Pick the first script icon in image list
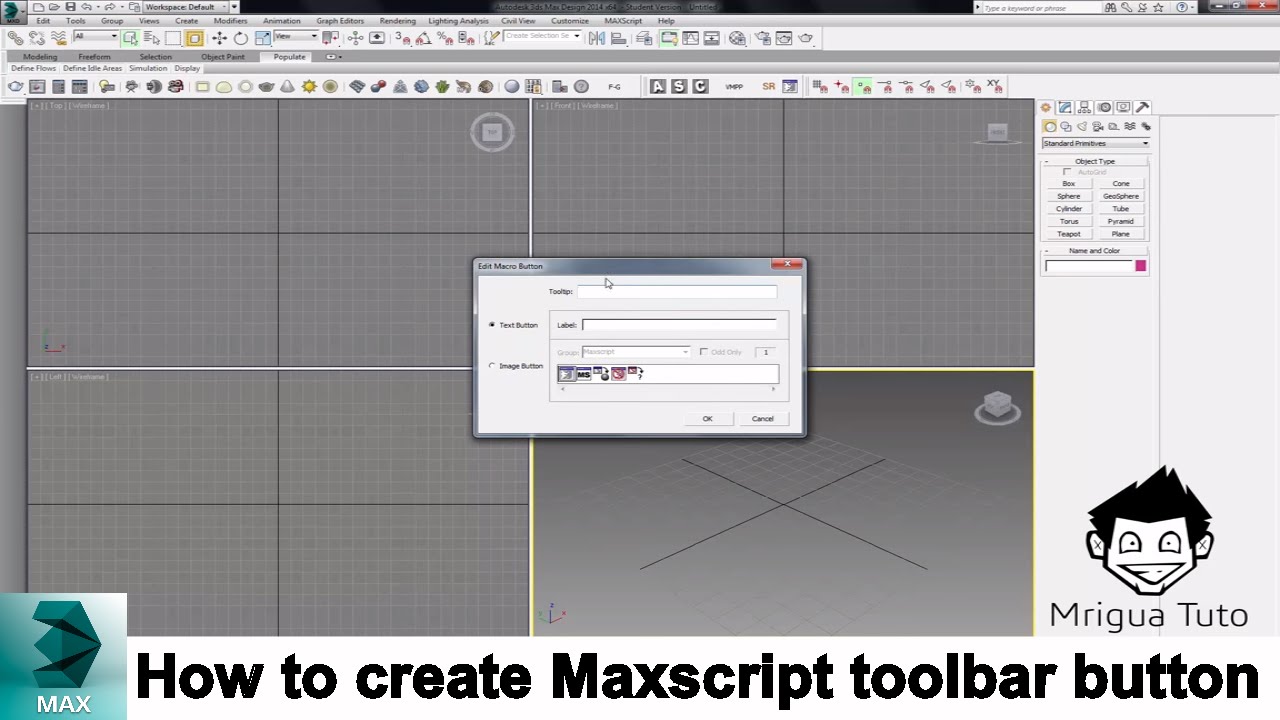Image resolution: width=1280 pixels, height=720 pixels. pos(566,374)
